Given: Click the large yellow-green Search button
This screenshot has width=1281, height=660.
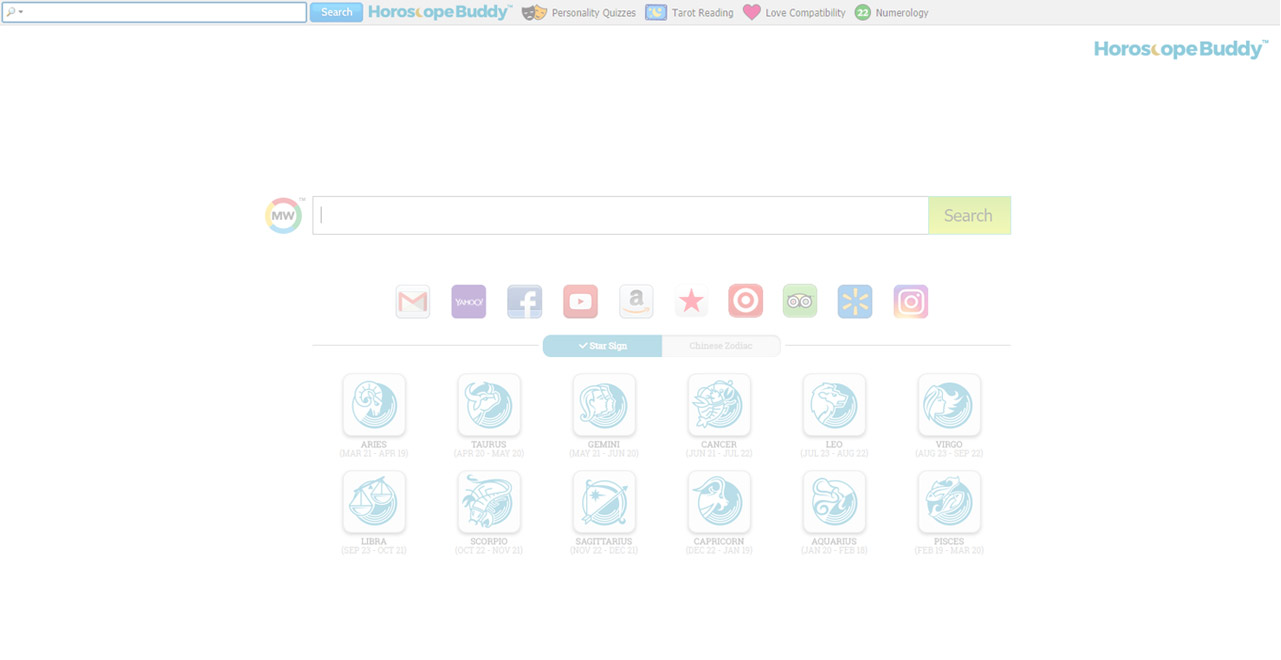Looking at the screenshot, I should pos(969,215).
